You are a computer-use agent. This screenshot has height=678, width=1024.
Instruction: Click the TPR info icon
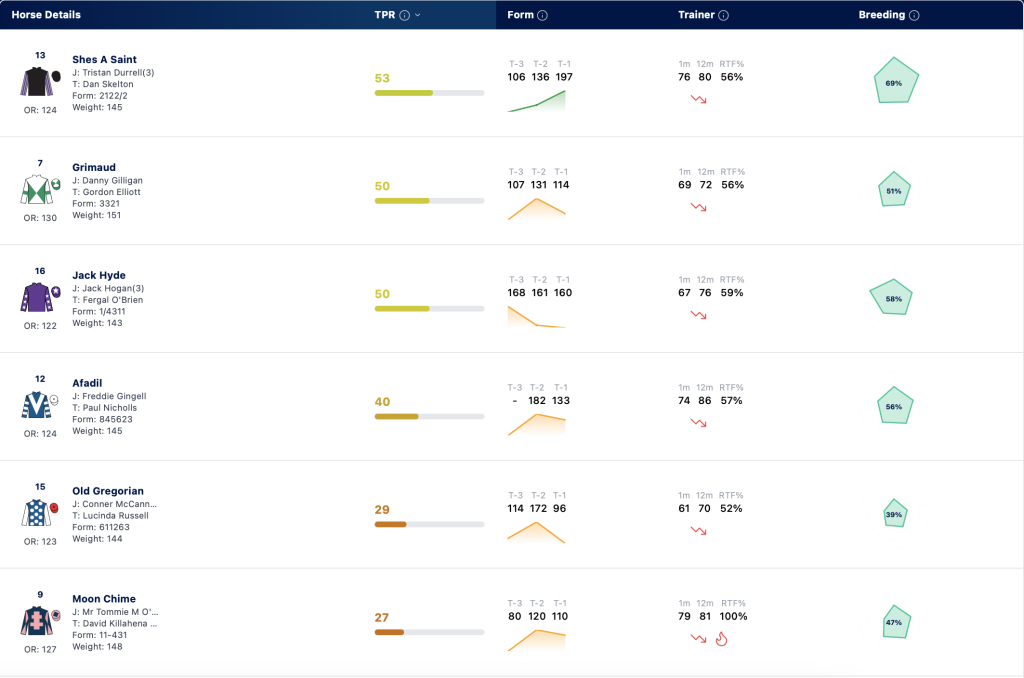[x=404, y=15]
